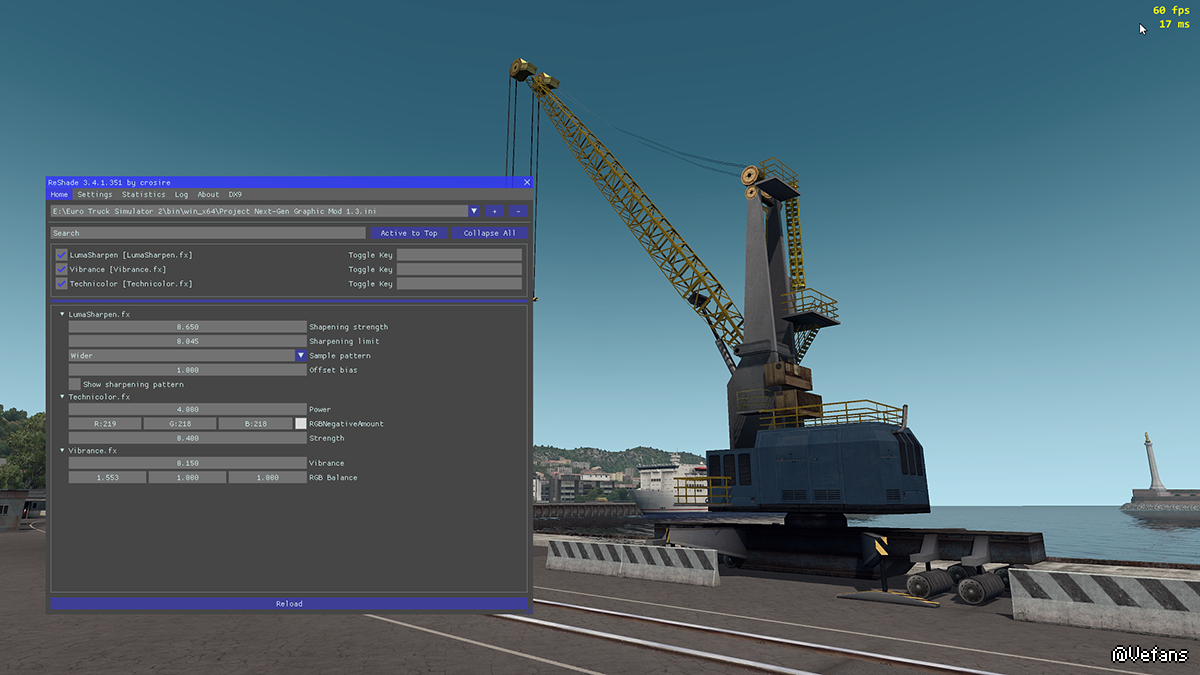Collapse the Vibrance.fx section

(62, 451)
